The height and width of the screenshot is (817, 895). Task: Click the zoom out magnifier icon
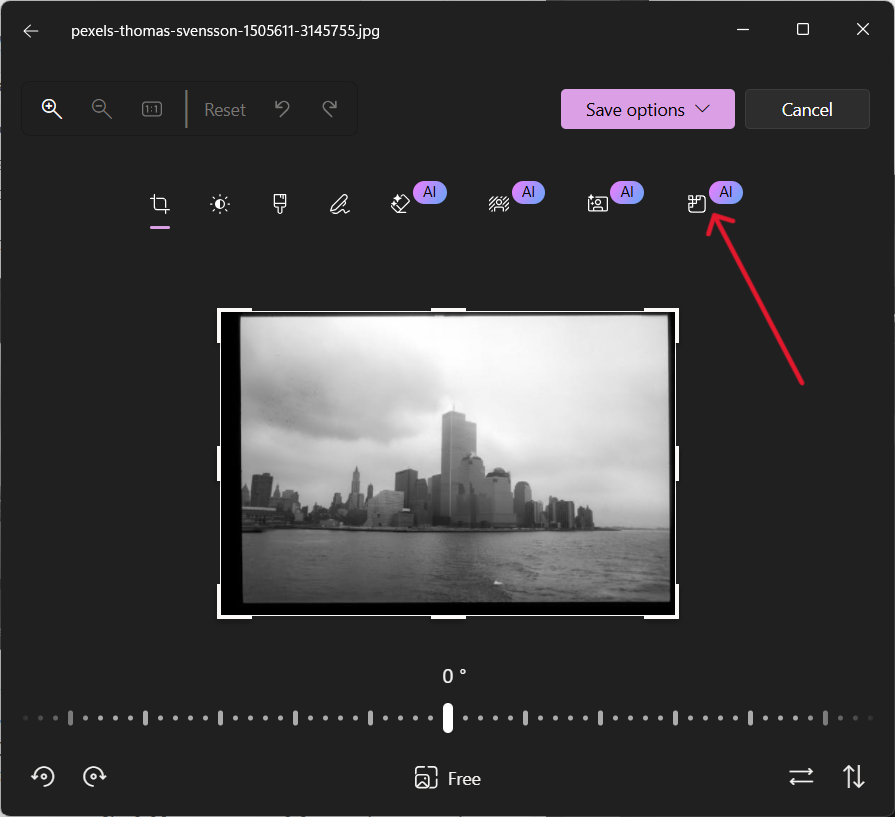point(101,109)
